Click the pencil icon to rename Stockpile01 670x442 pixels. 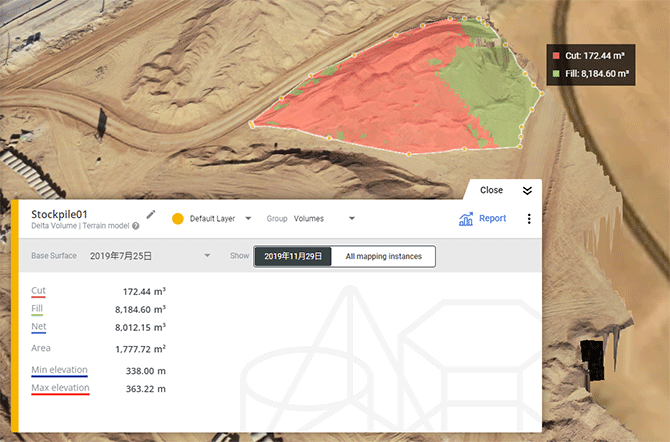(151, 213)
